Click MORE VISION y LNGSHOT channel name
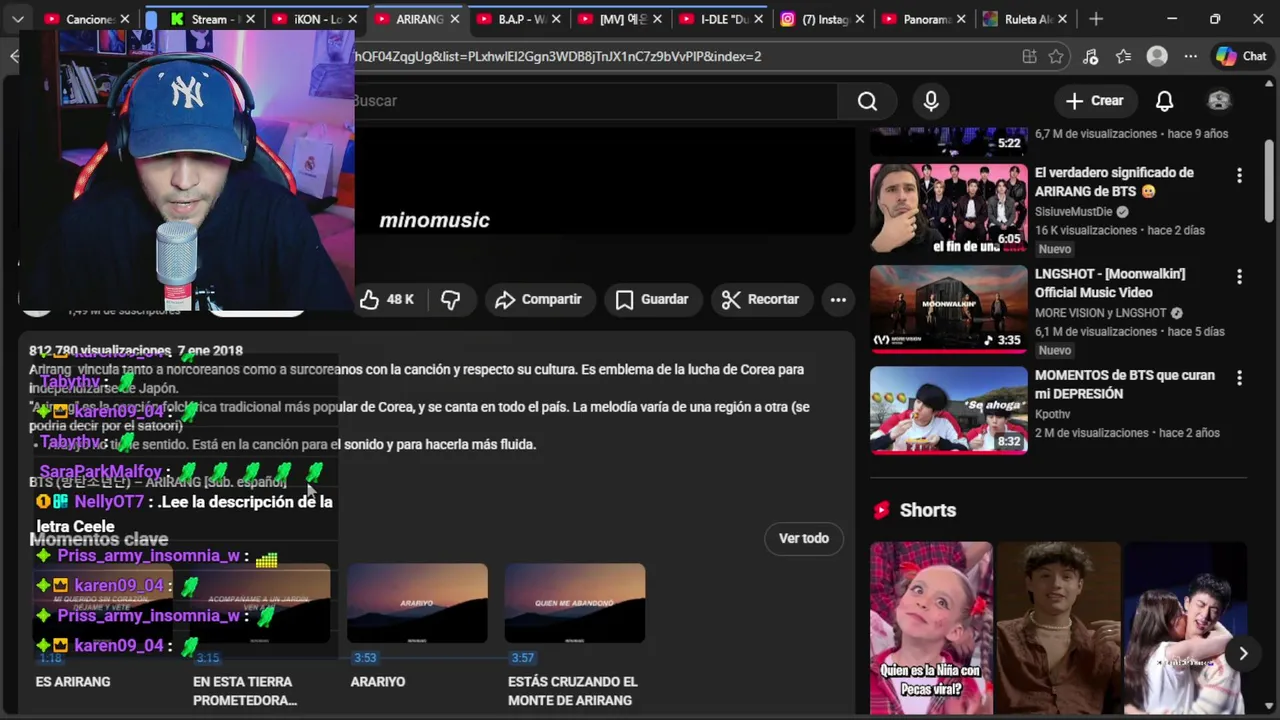The image size is (1280, 720). 1100,313
